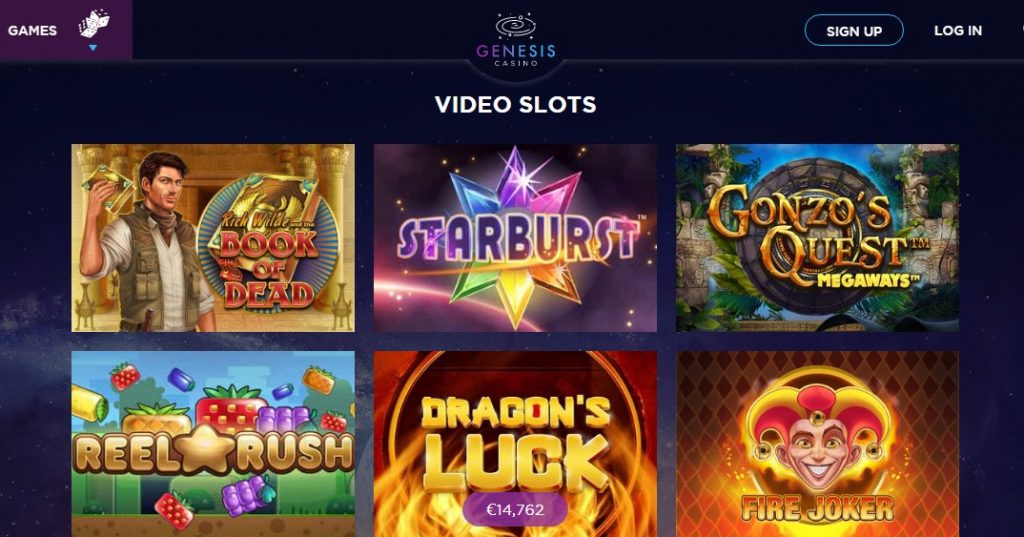1024x537 pixels.
Task: Click the white dice icon beside GAMES
Action: point(93,24)
